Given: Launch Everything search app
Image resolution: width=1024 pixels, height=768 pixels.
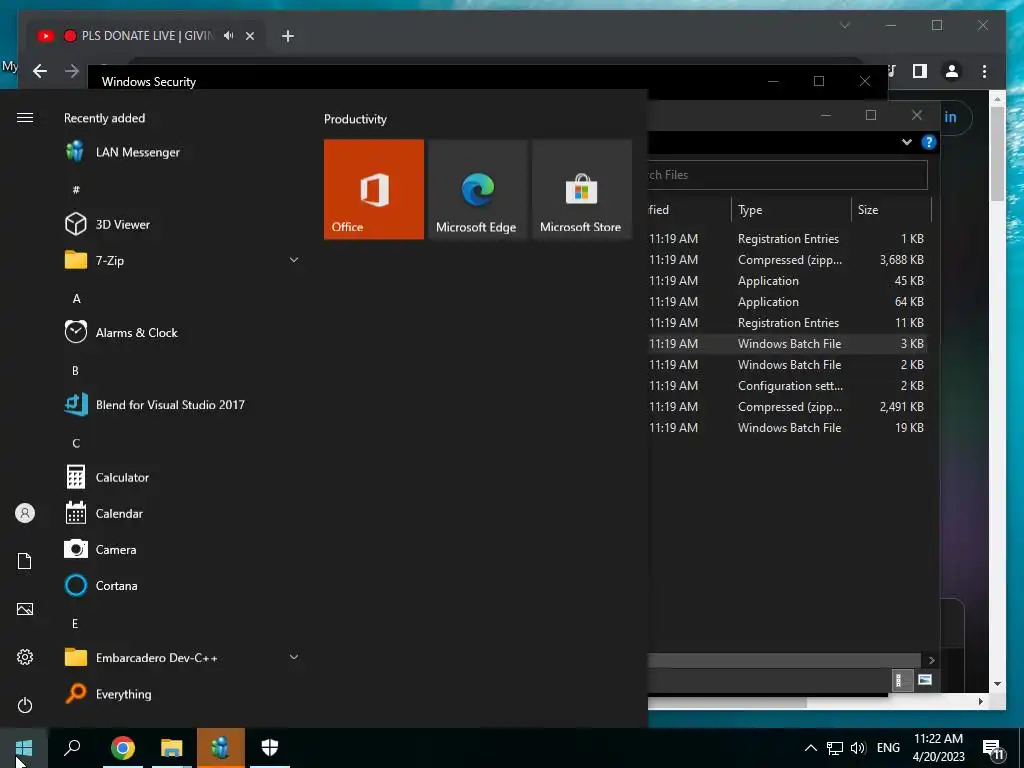Looking at the screenshot, I should [x=181, y=694].
